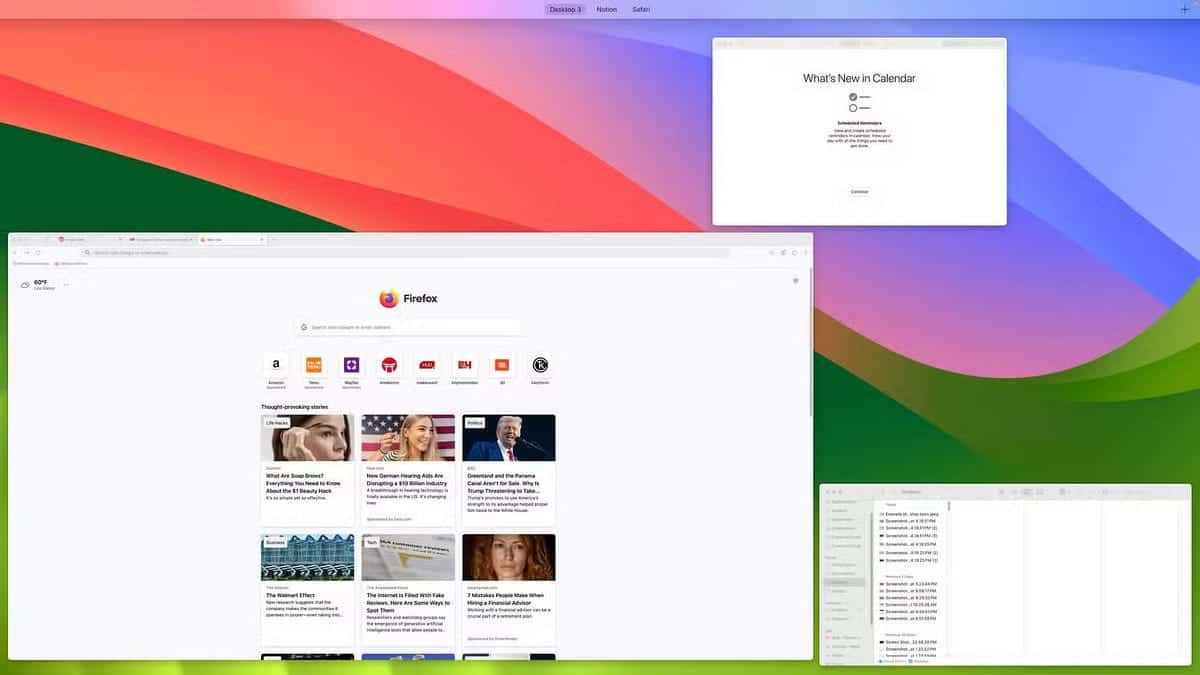
Task: Click the Firefox logo on new tab page
Action: click(389, 298)
